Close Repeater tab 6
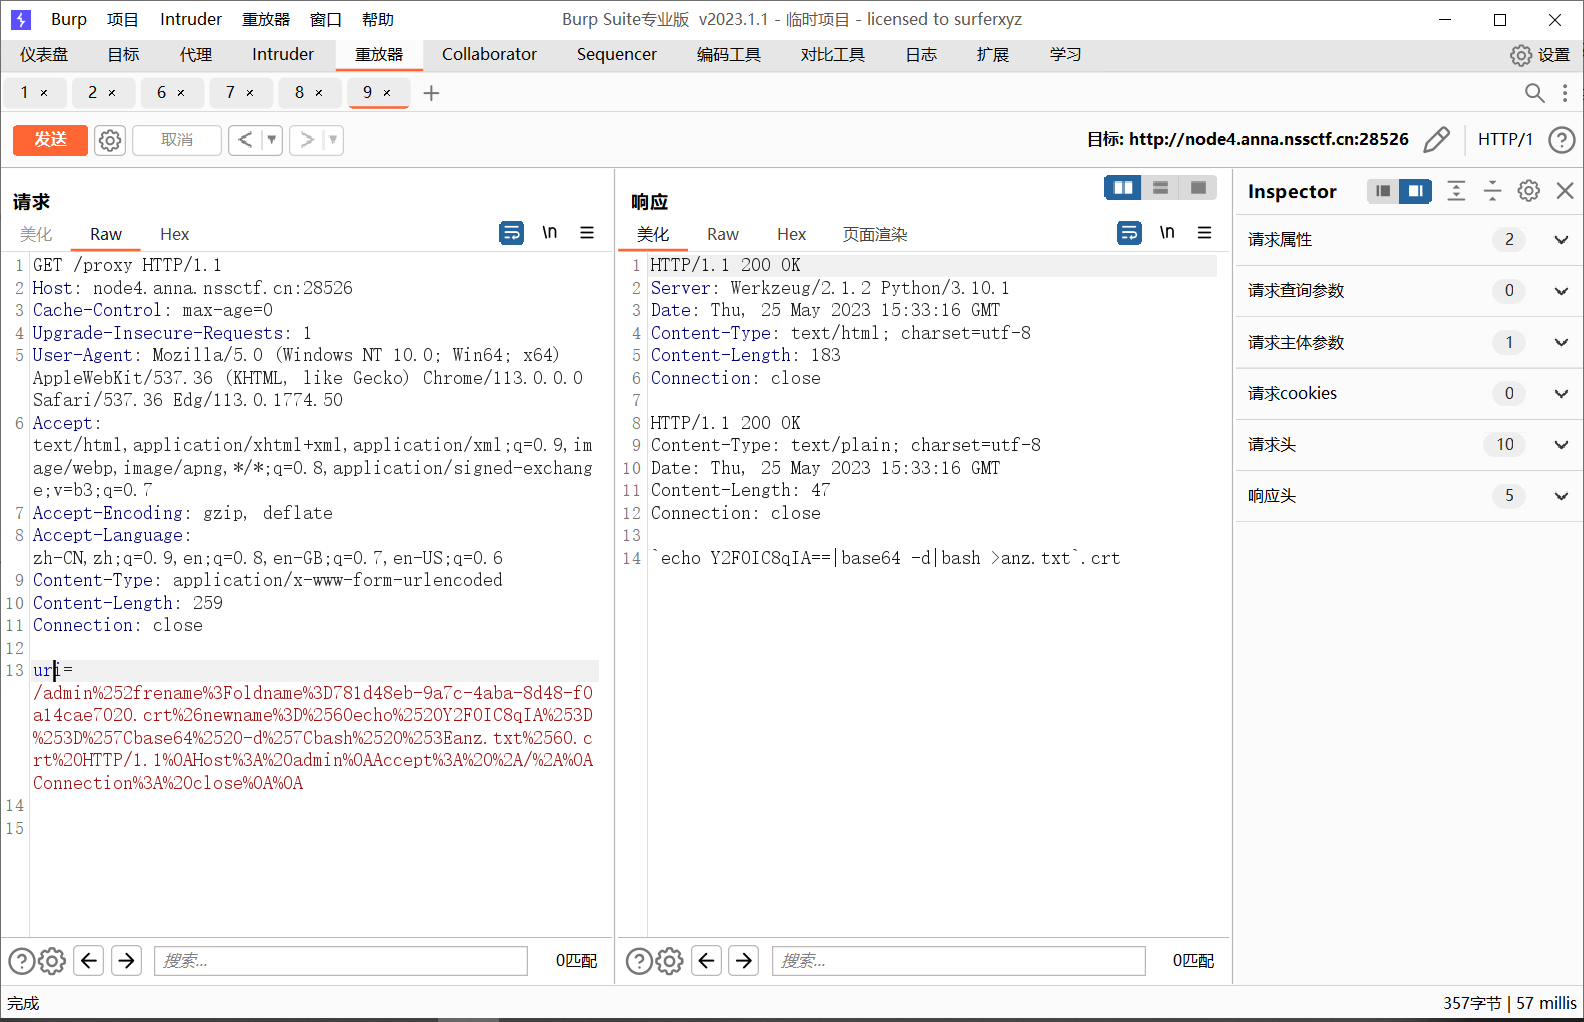The image size is (1584, 1022). click(x=181, y=93)
